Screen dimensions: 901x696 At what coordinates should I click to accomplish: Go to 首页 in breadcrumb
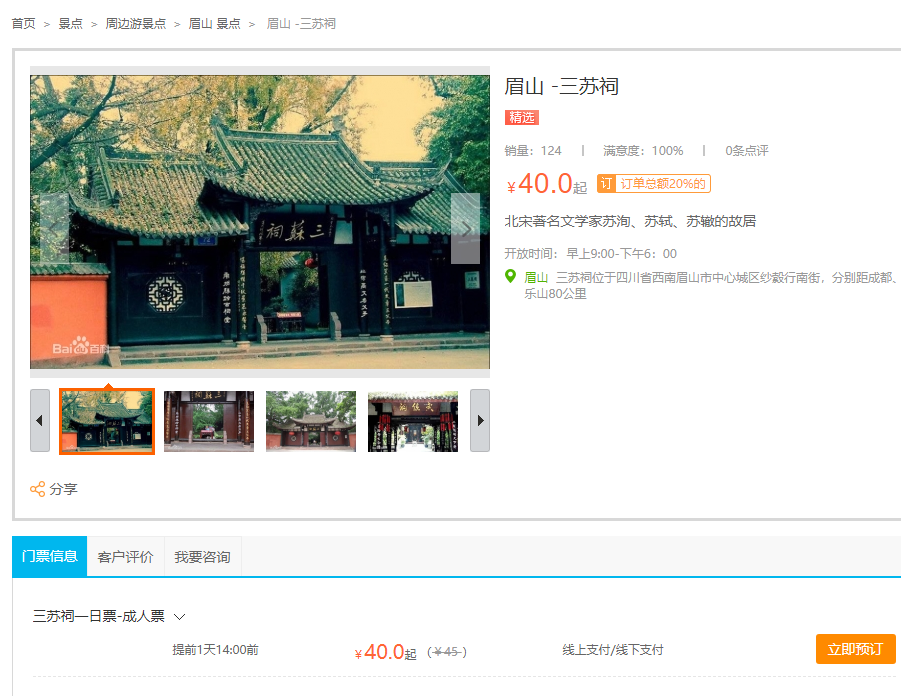coord(24,23)
